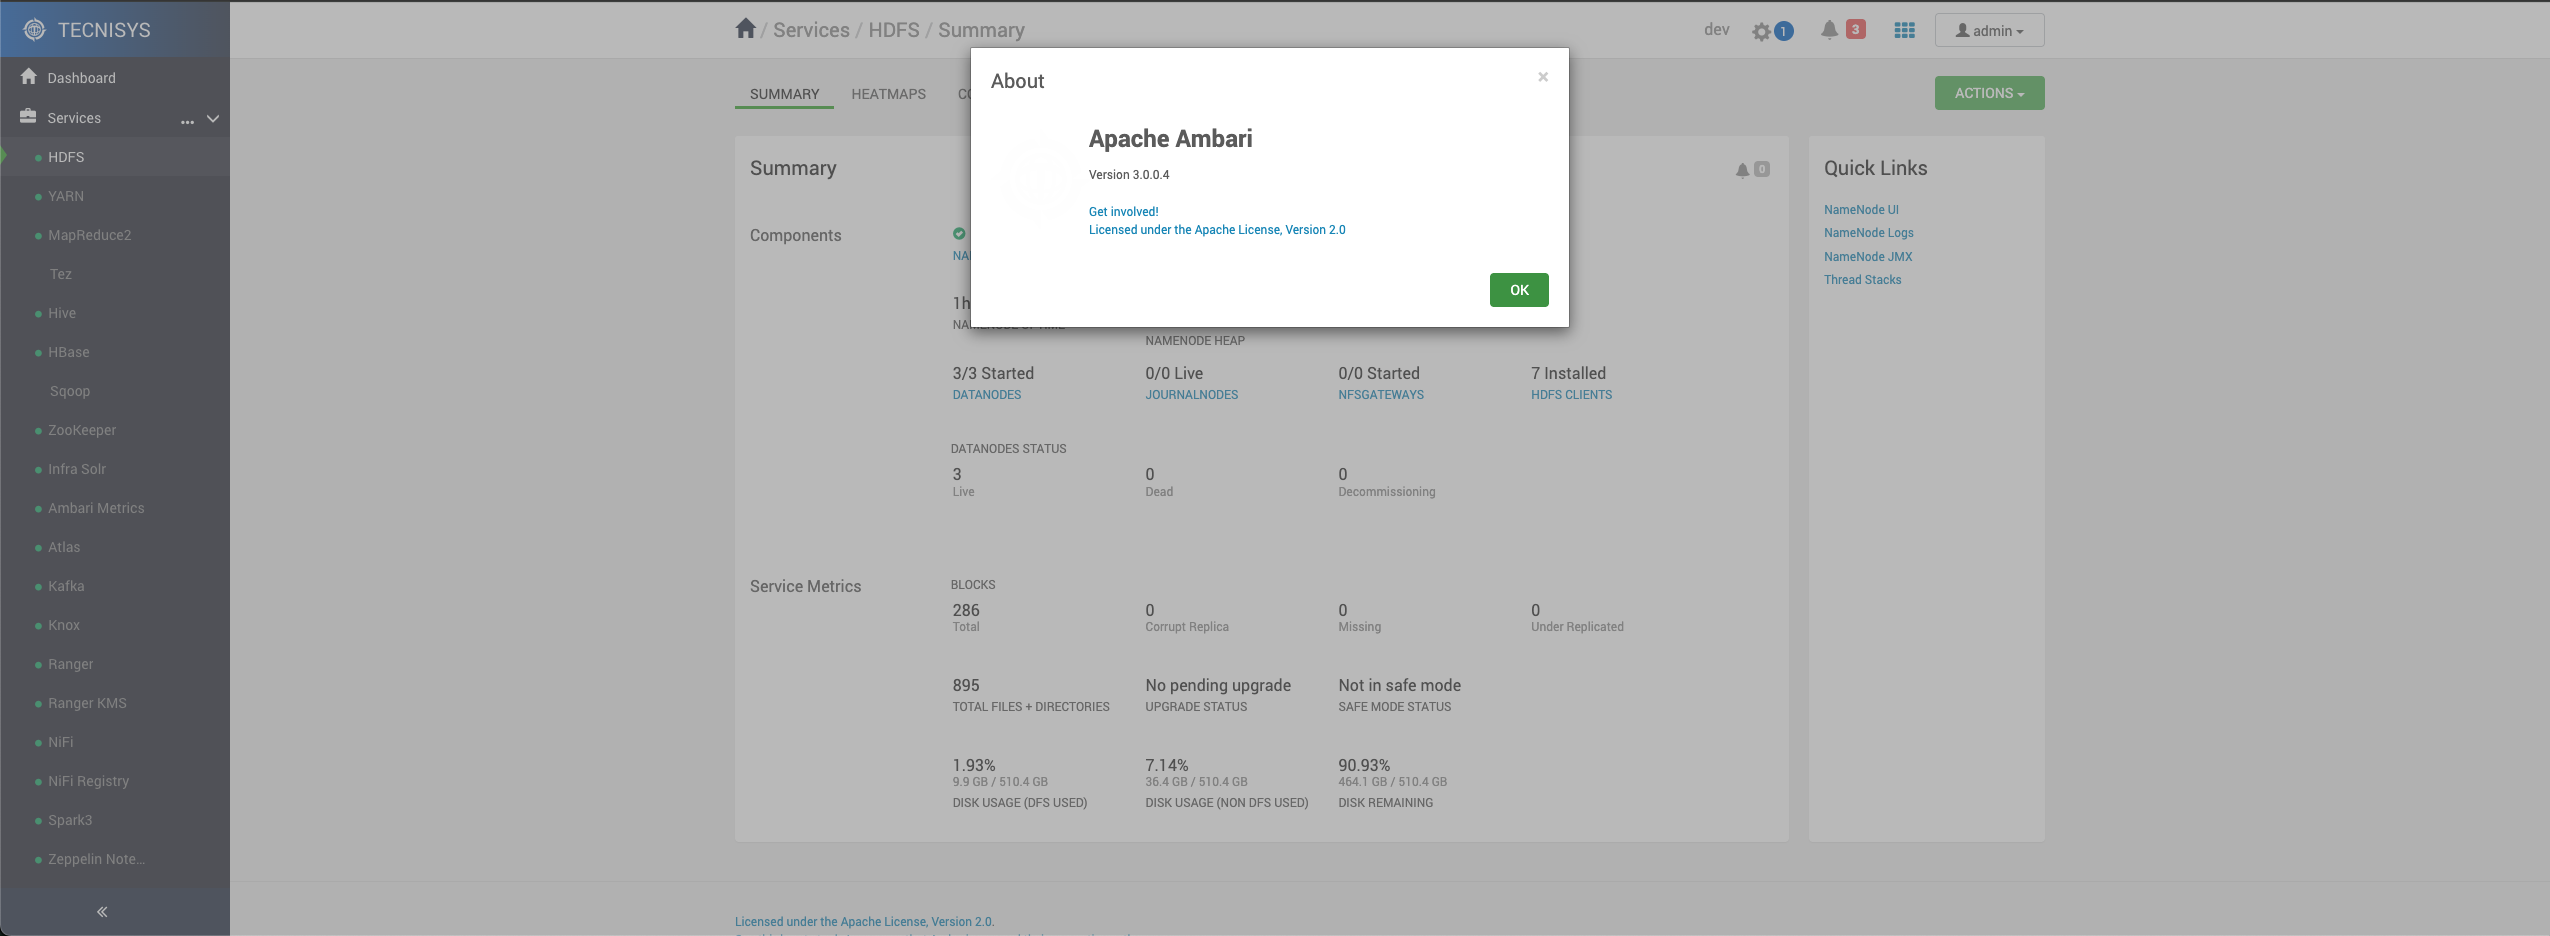
Task: Select the SUMMARY tab
Action: click(784, 94)
